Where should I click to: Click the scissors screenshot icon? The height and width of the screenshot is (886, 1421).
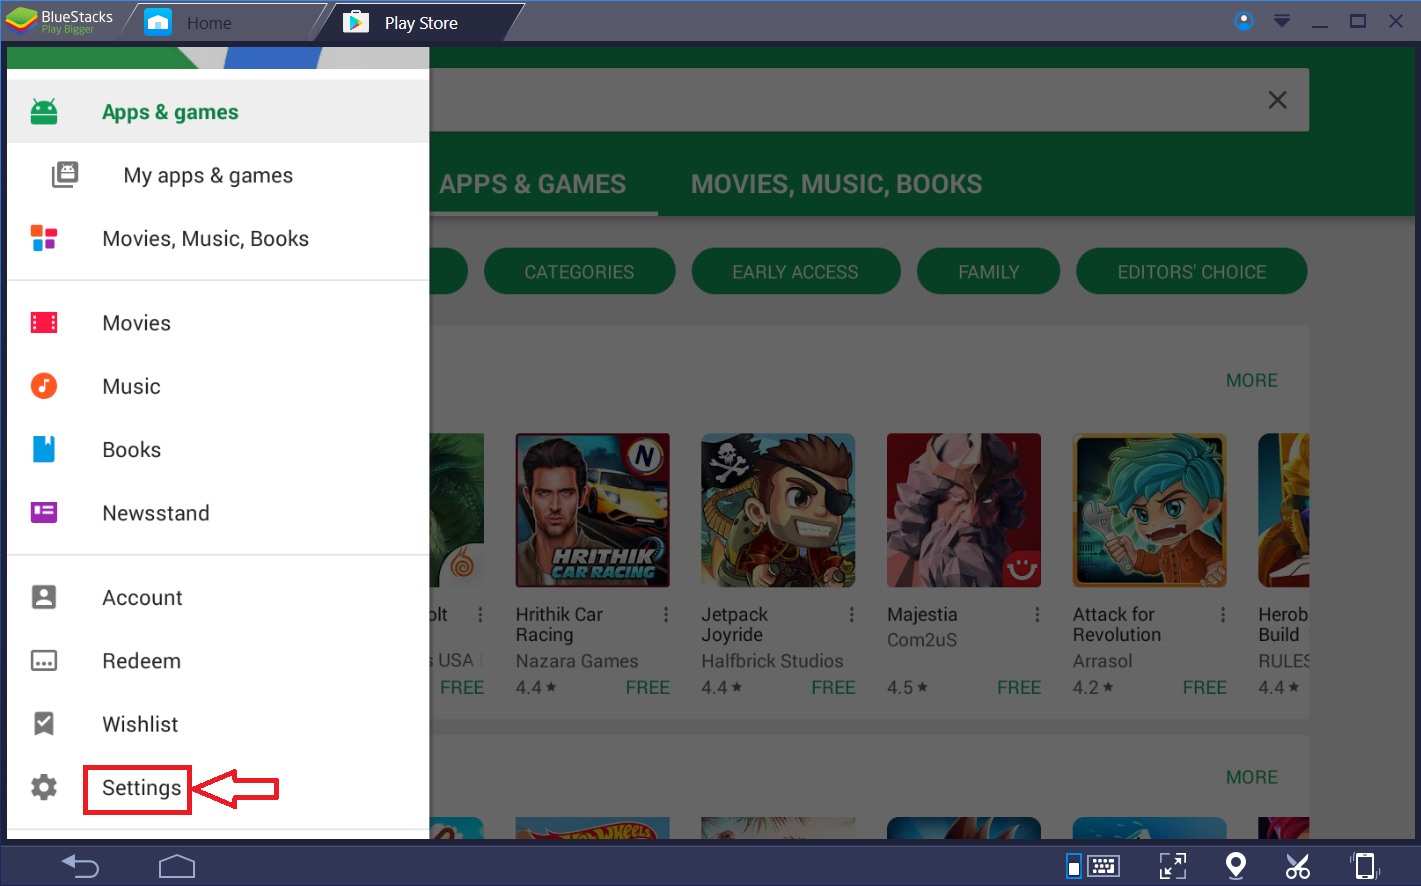[x=1298, y=866]
